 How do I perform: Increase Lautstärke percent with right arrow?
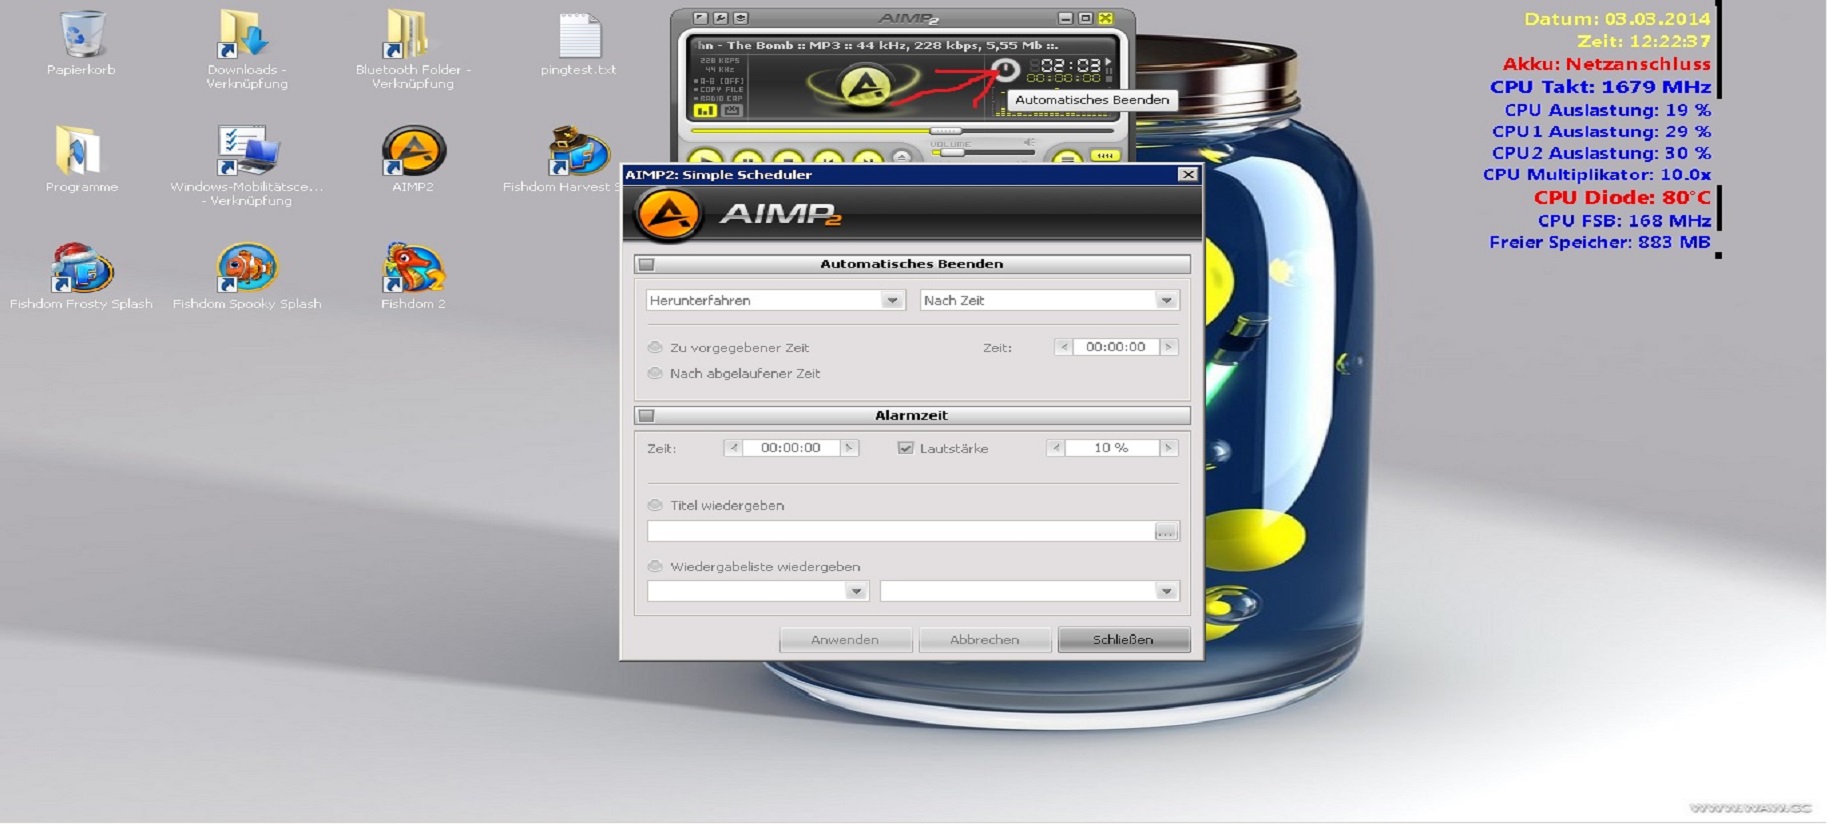click(1169, 448)
